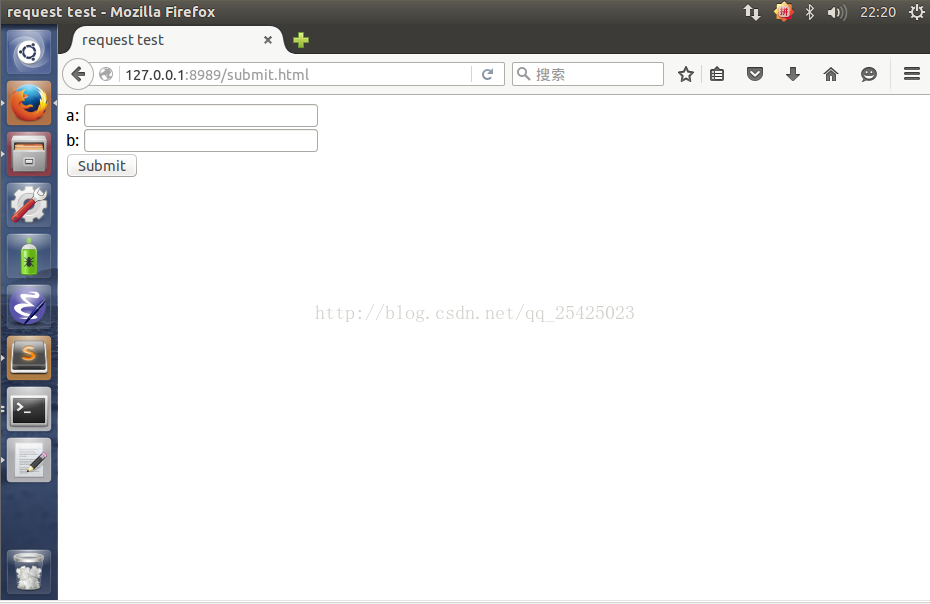Image resolution: width=930 pixels, height=604 pixels.
Task: Launch Firefox from the dock
Action: click(29, 103)
